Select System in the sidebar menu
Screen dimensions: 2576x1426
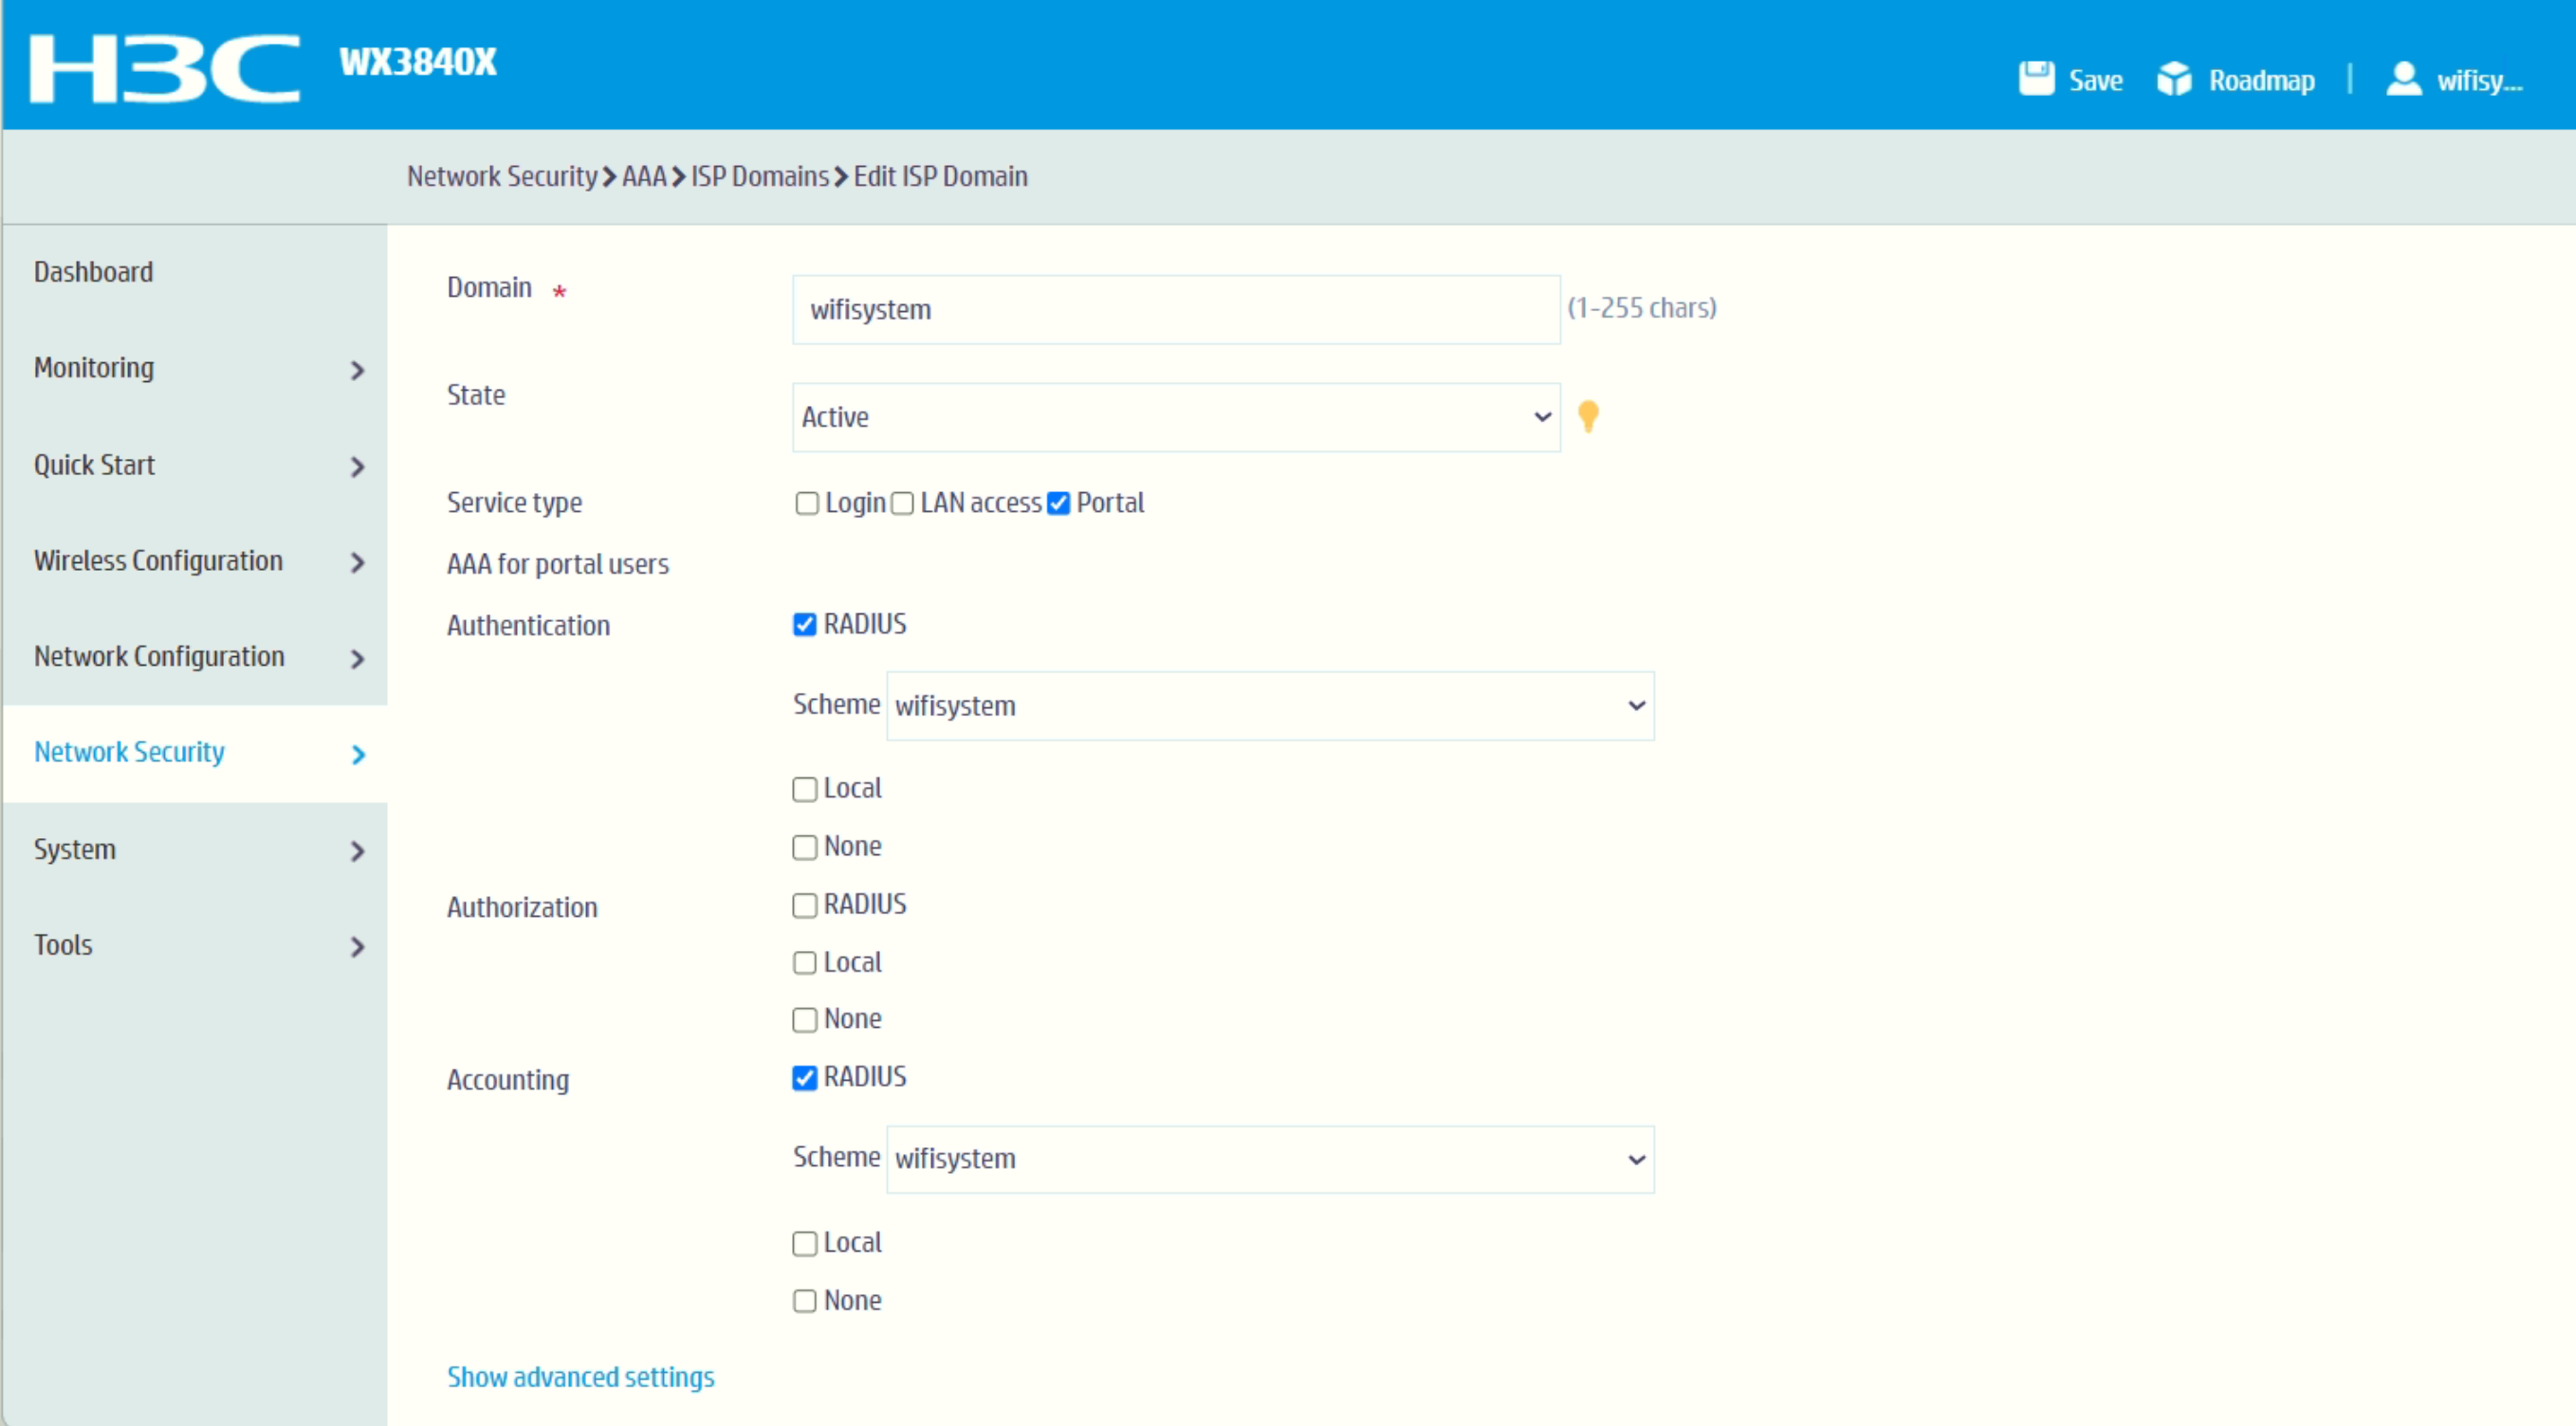click(75, 849)
